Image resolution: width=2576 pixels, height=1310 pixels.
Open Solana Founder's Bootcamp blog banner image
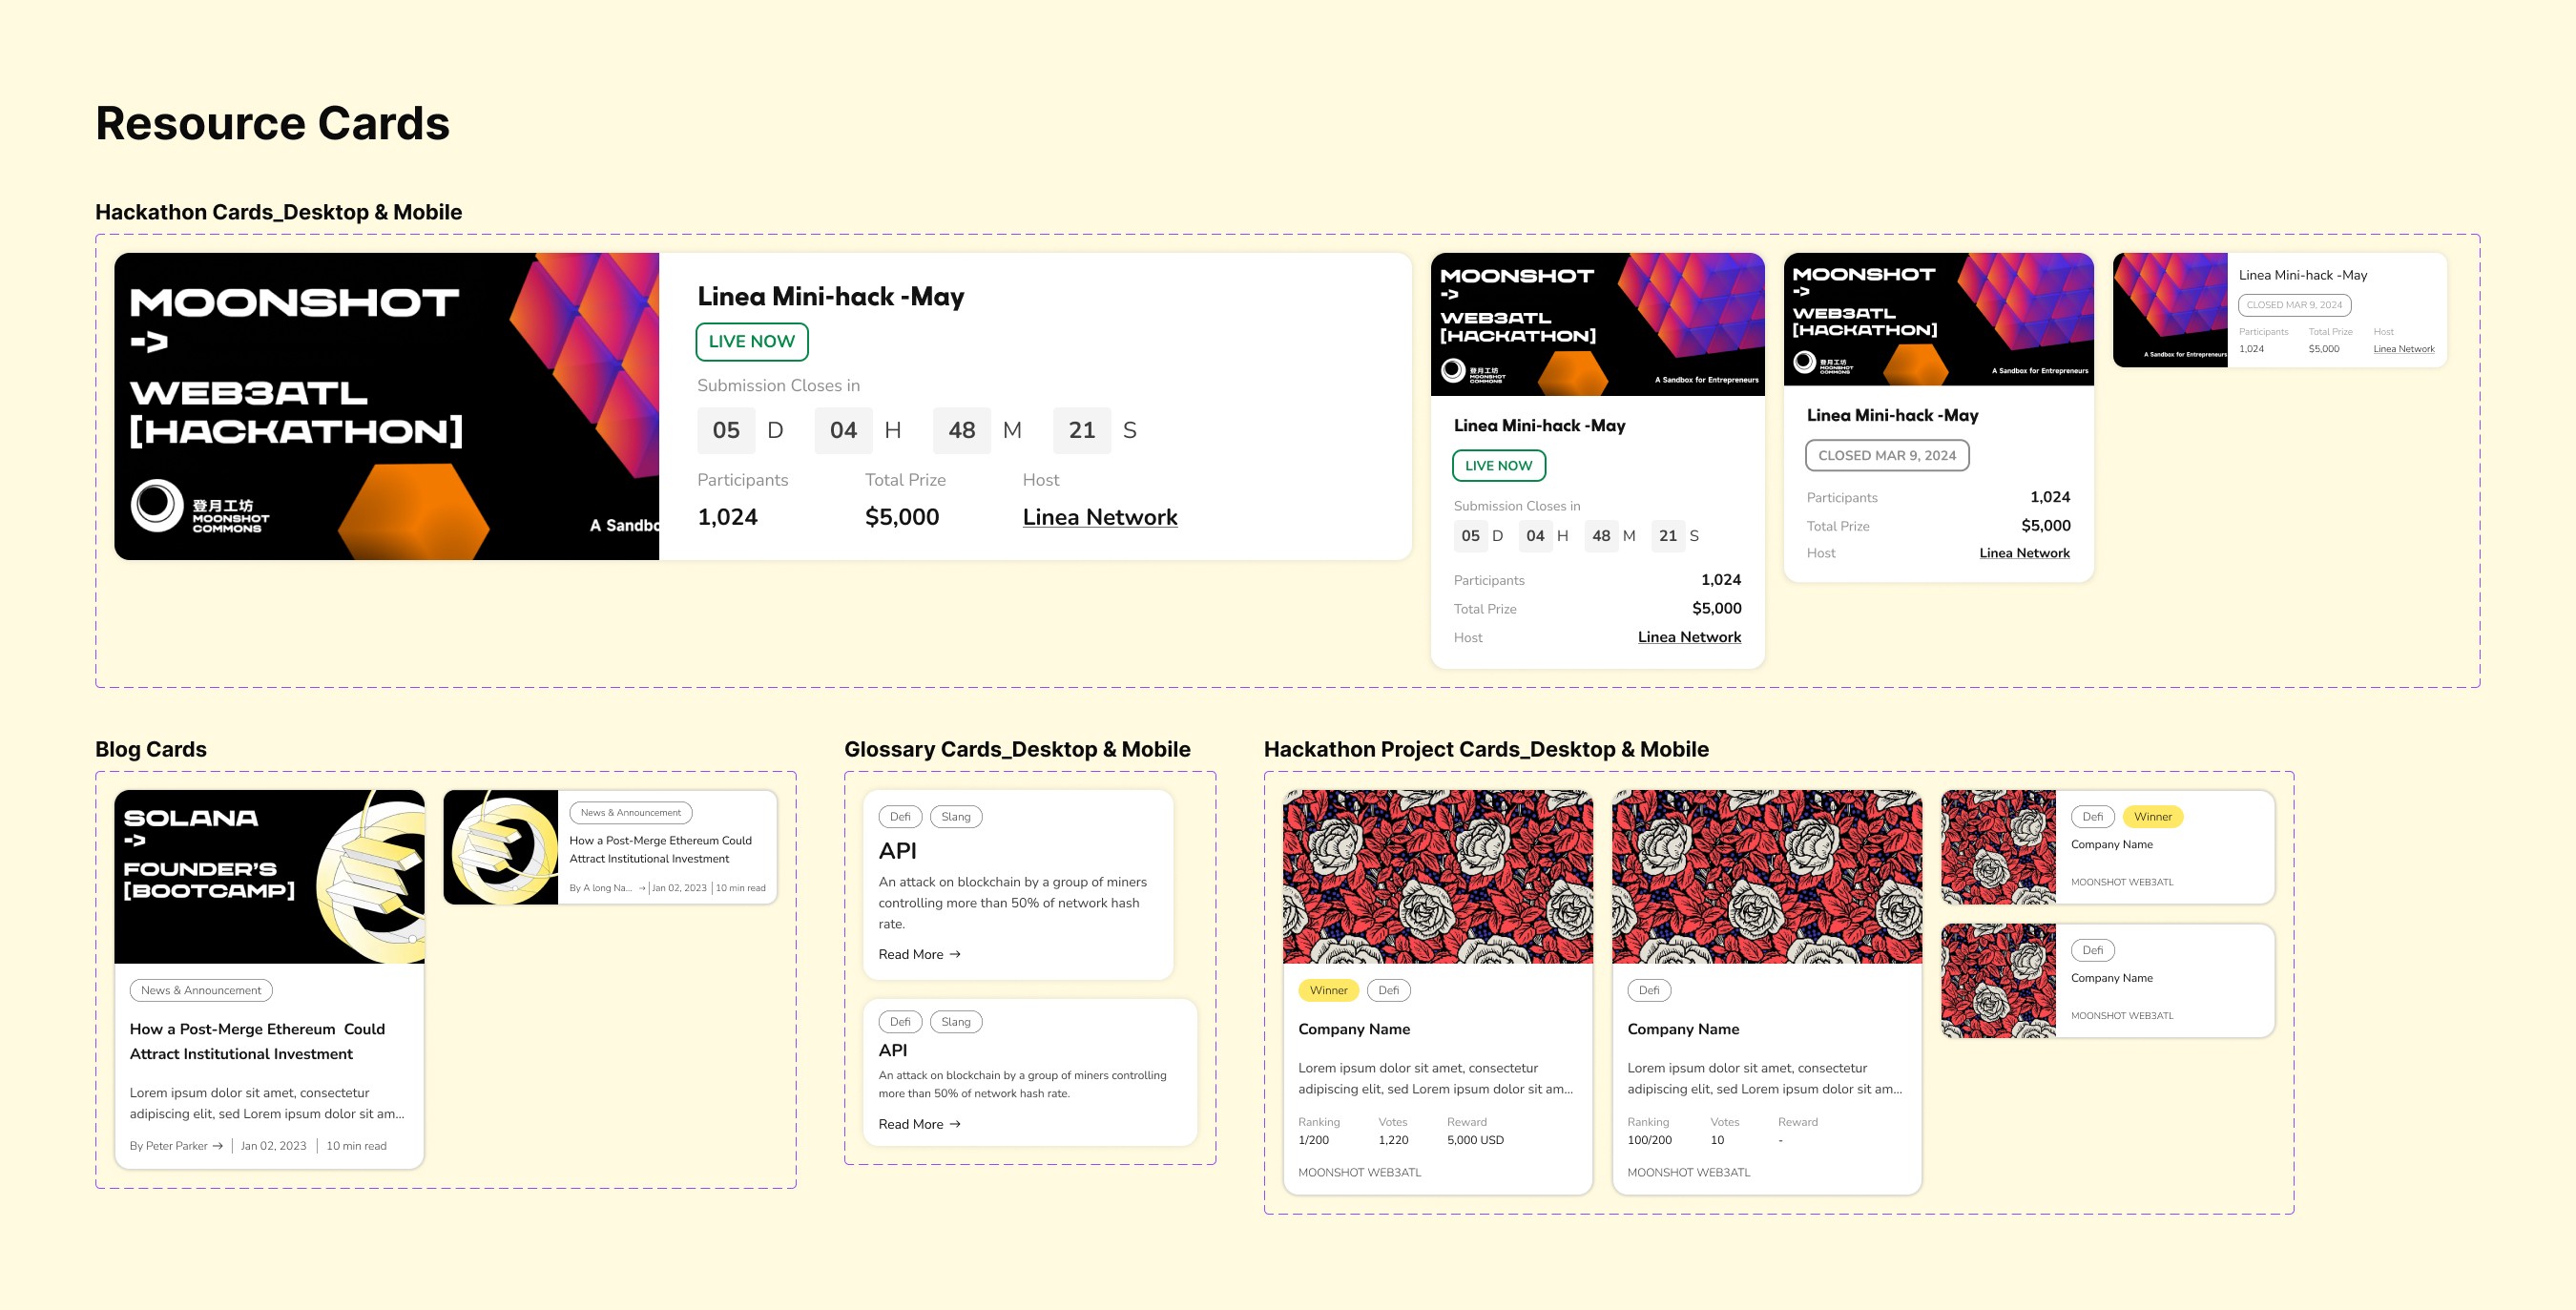tap(269, 876)
